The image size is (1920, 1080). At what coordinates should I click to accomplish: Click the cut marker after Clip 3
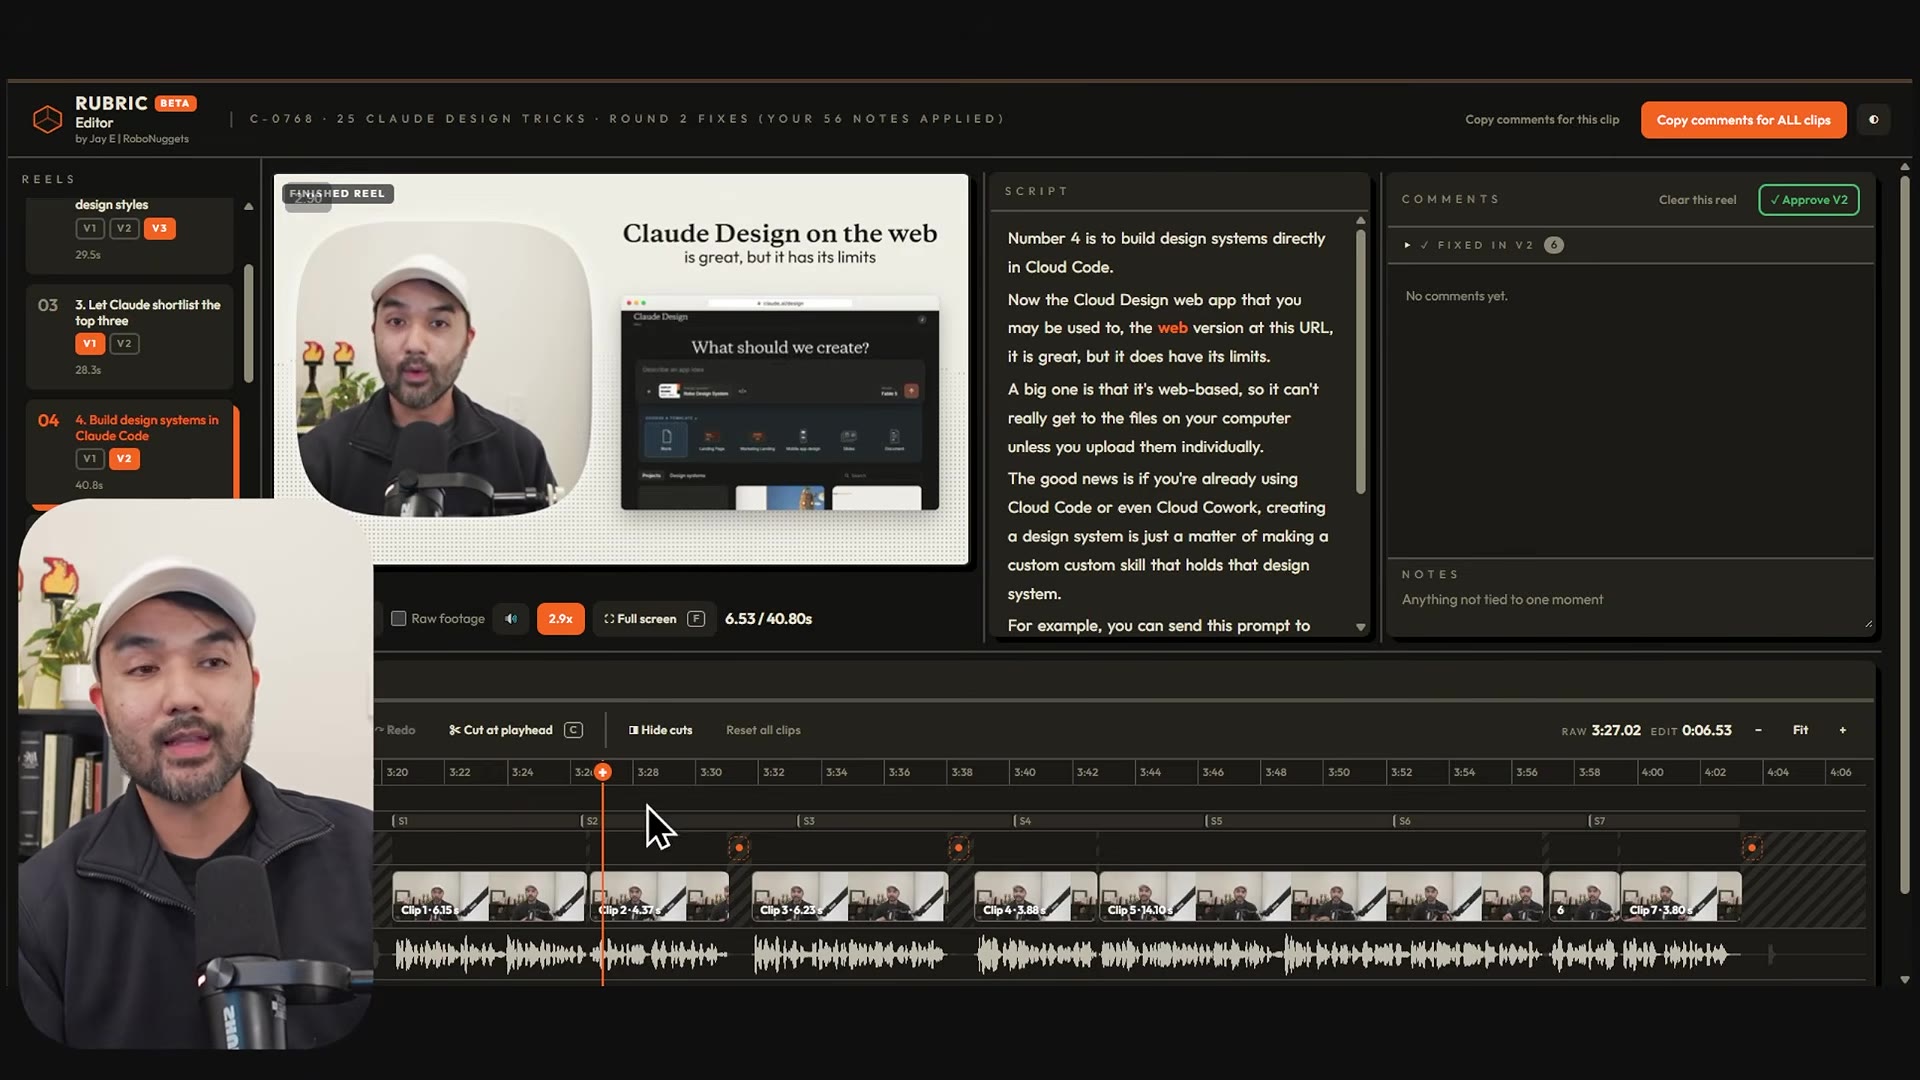958,848
